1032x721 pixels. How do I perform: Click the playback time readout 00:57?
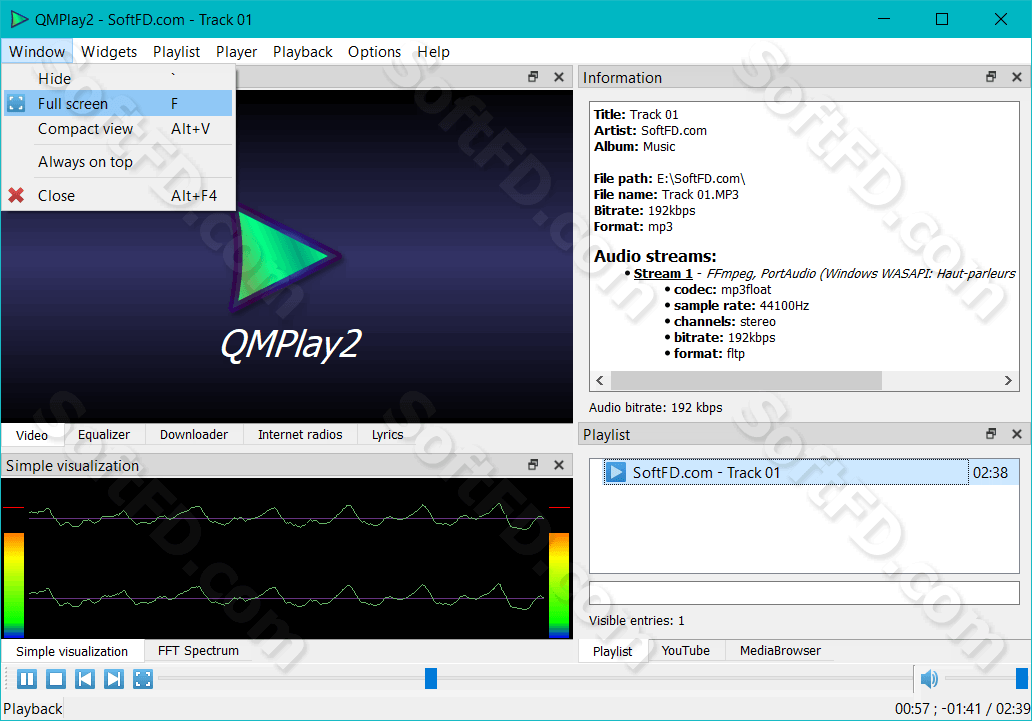[912, 708]
